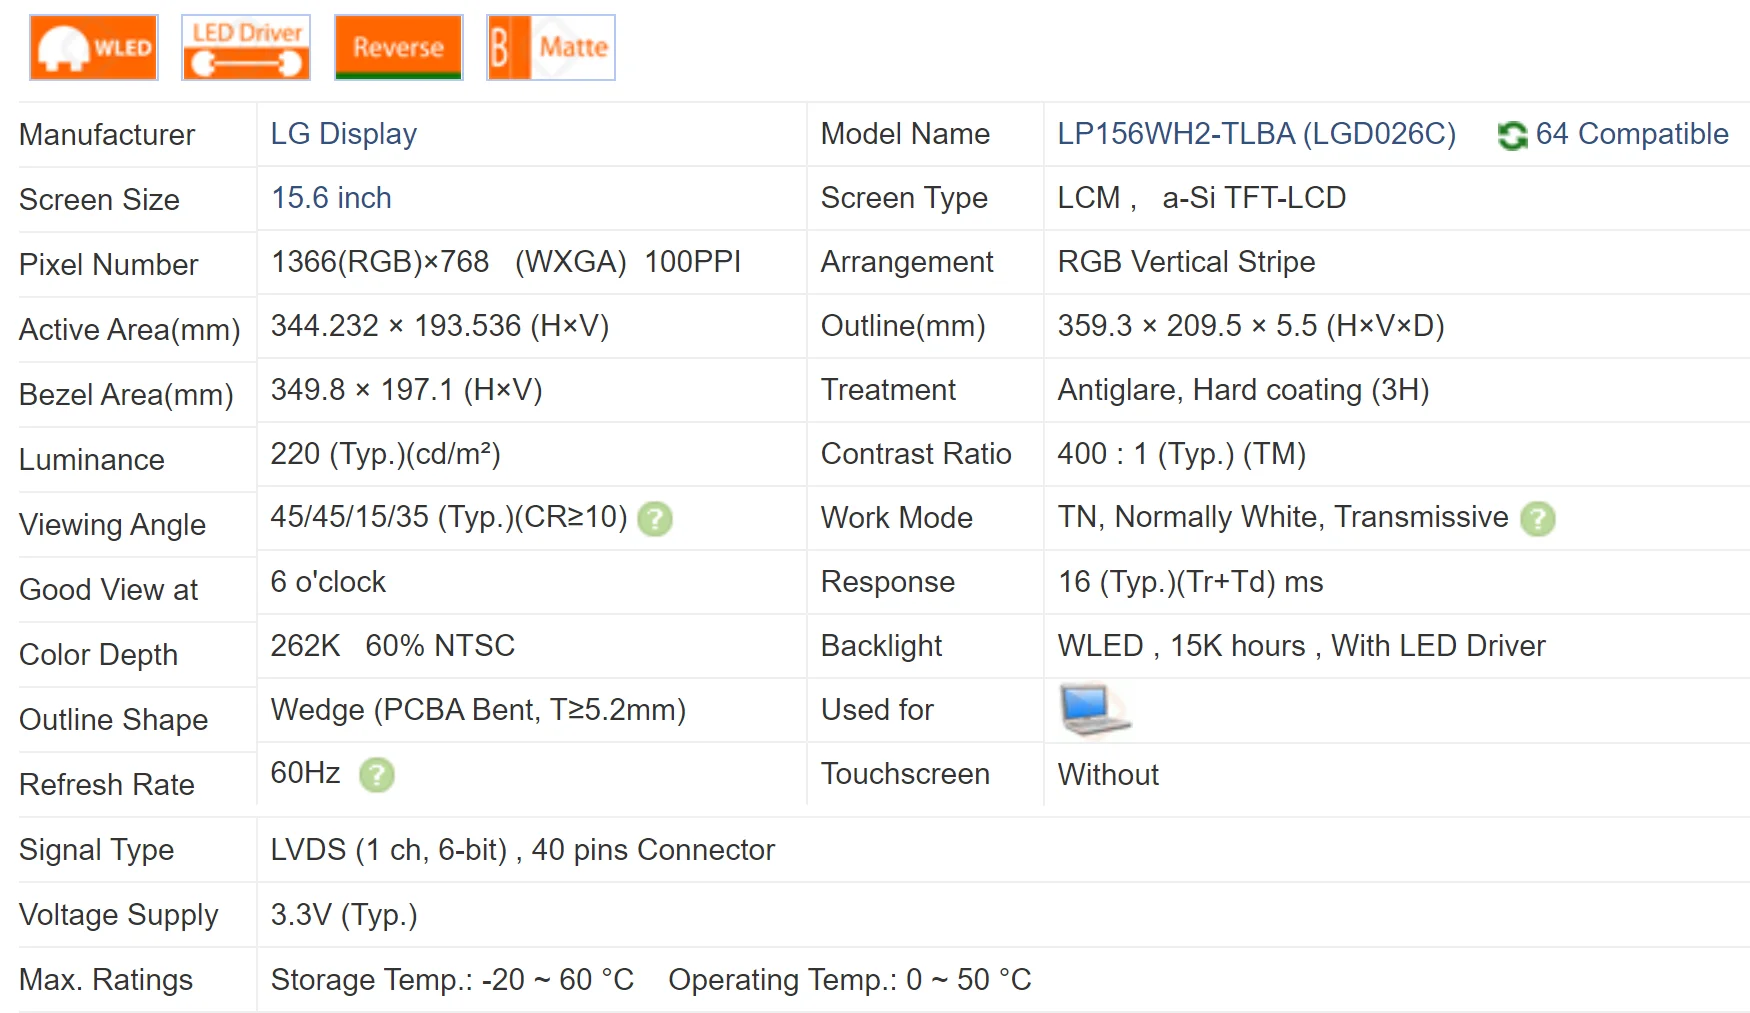1750x1013 pixels.
Task: Click the Pixel Number row label
Action: click(108, 264)
